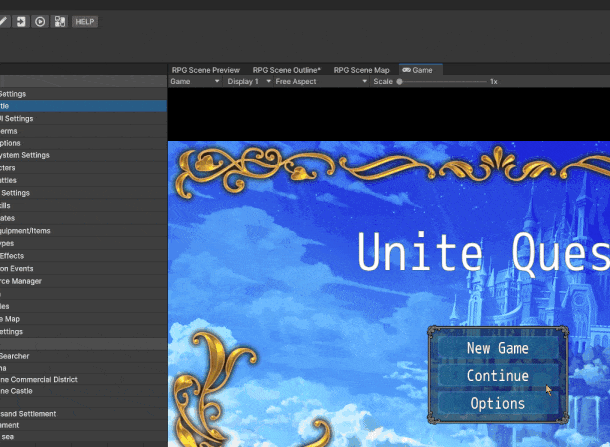Click the import arrow toolbar icon
The width and height of the screenshot is (610, 447).
(x=21, y=21)
